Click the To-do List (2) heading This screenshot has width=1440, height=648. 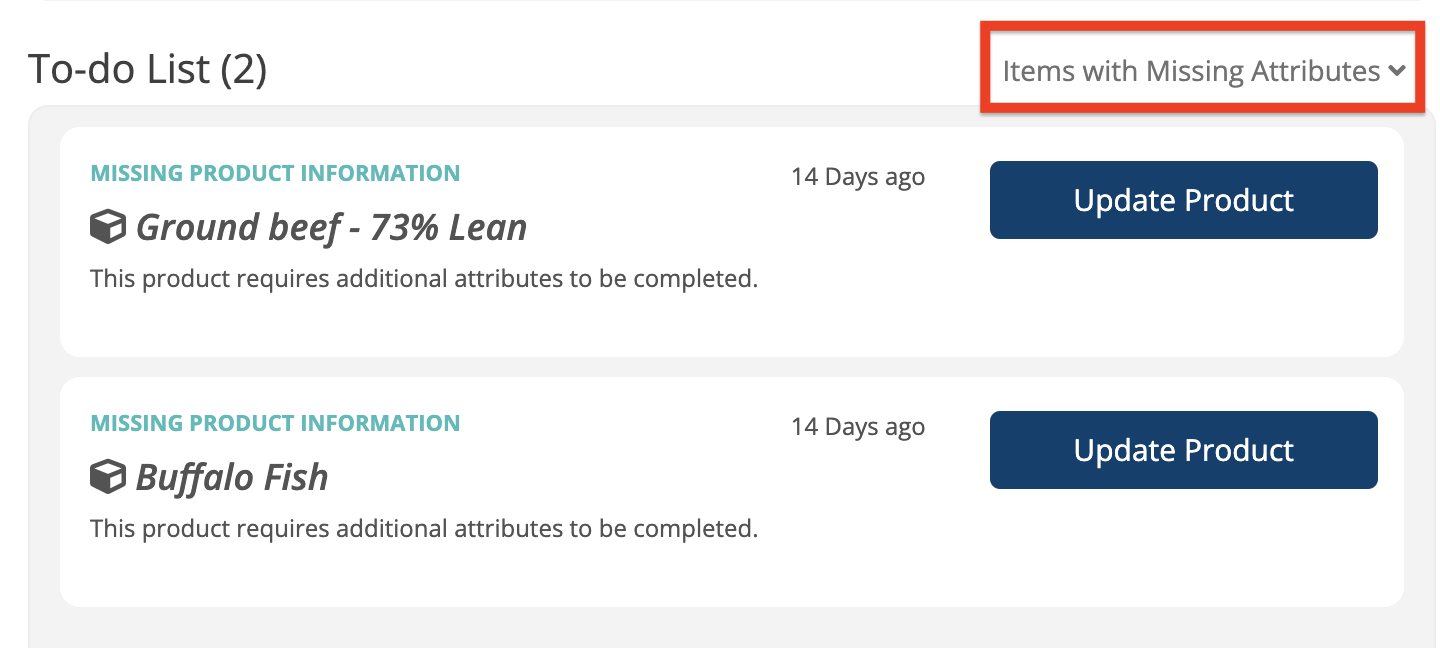pyautogui.click(x=147, y=69)
